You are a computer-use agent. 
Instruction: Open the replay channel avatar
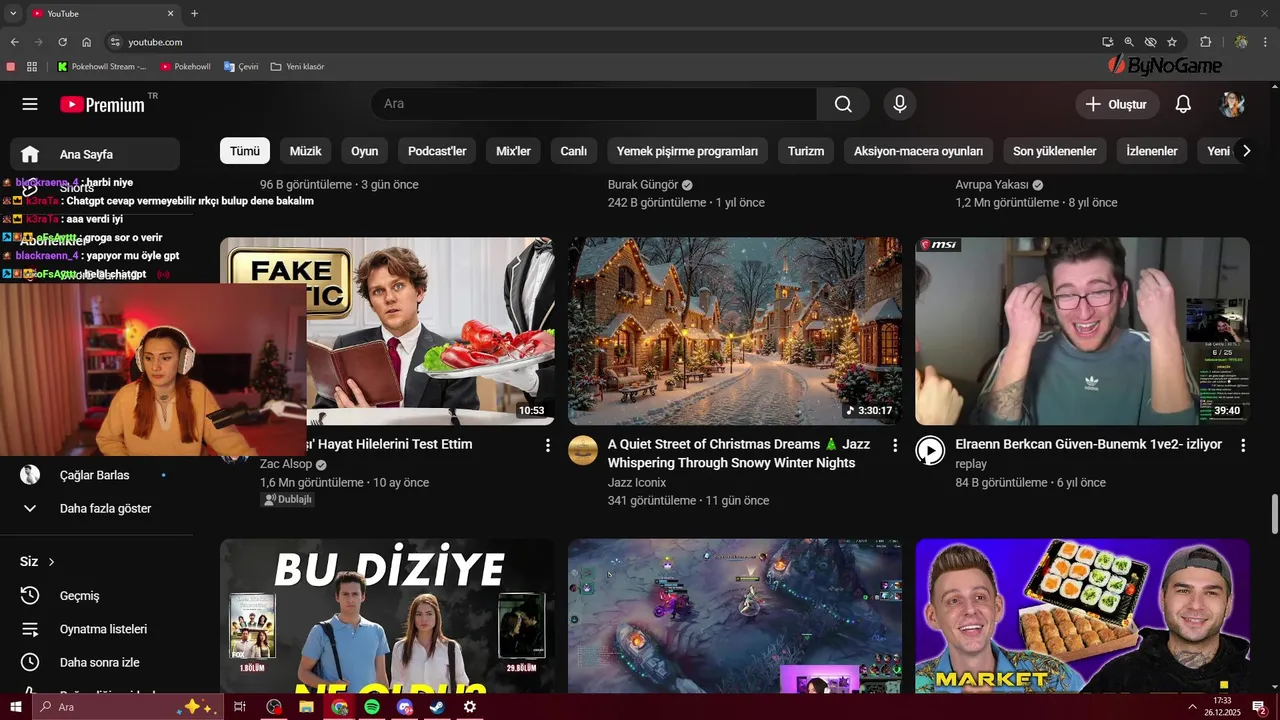click(930, 450)
